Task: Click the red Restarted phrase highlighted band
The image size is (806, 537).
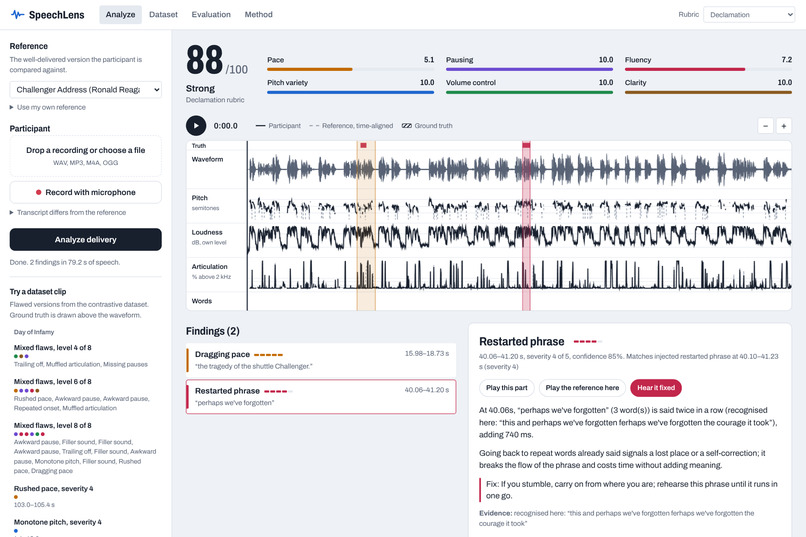Action: (x=526, y=226)
